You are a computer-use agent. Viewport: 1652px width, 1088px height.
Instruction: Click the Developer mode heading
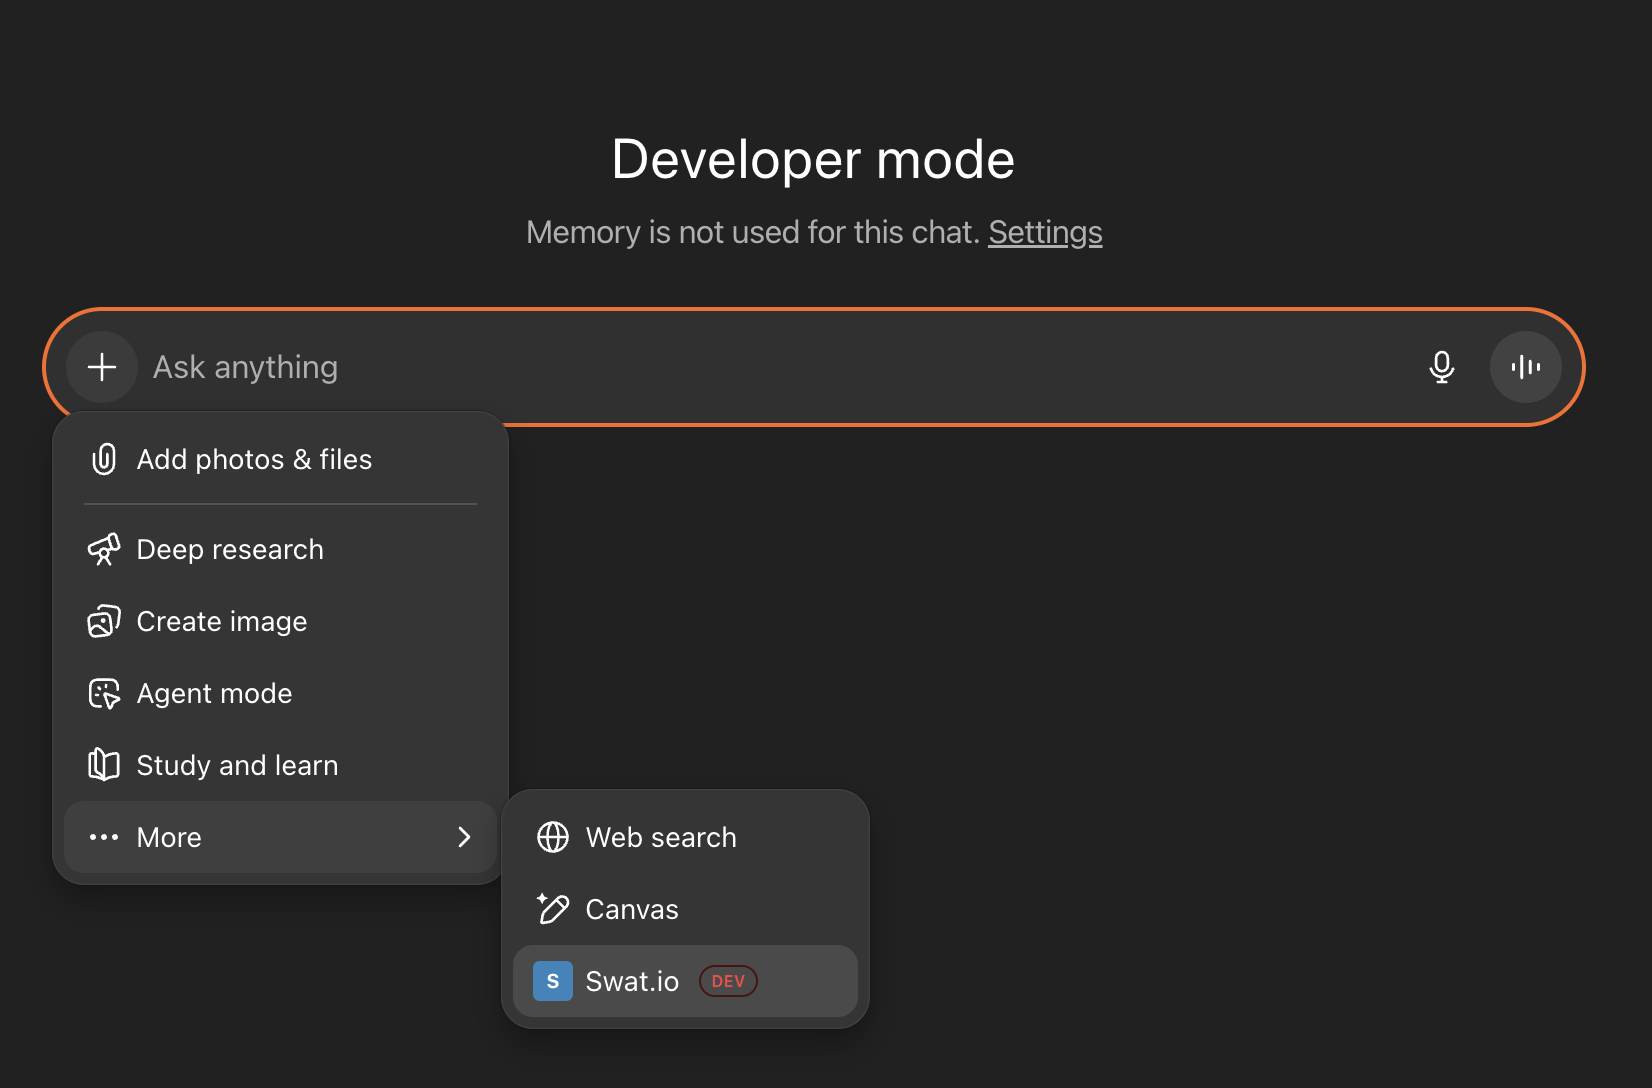(x=813, y=159)
